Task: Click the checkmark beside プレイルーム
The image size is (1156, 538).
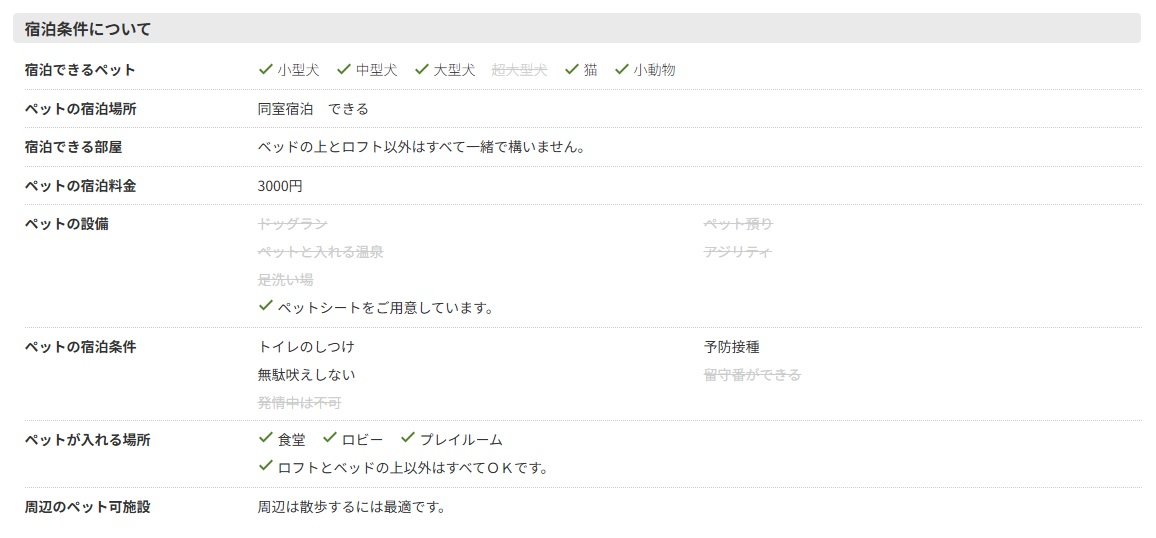Action: (407, 438)
